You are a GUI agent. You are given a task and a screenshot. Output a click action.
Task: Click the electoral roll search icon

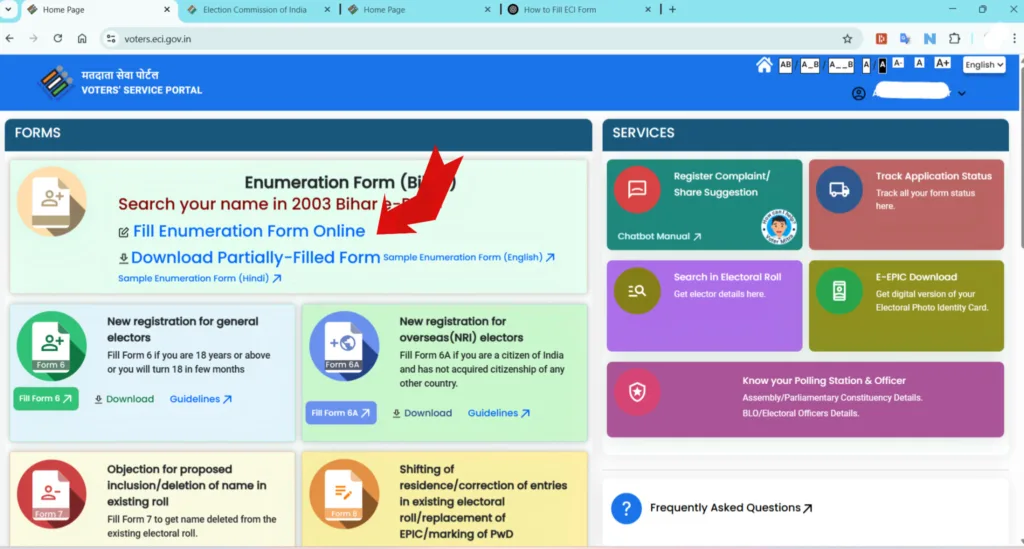(x=637, y=290)
